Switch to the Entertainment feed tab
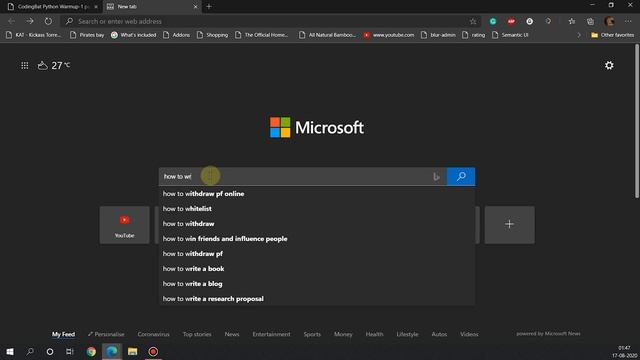This screenshot has width=640, height=360. [x=271, y=334]
